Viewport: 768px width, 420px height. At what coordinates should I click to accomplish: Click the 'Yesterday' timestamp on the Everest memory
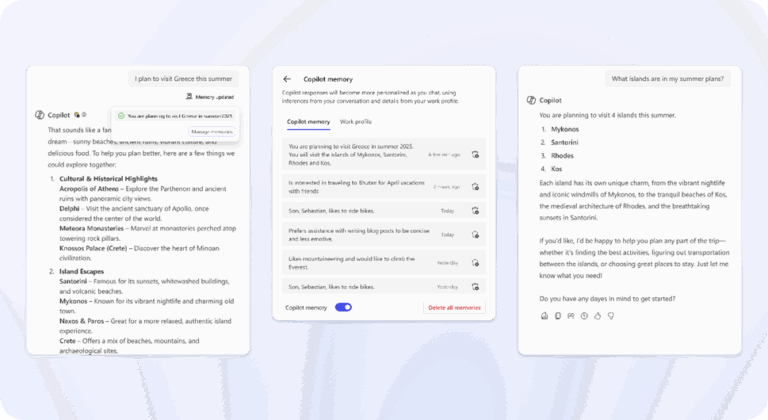pyautogui.click(x=447, y=263)
